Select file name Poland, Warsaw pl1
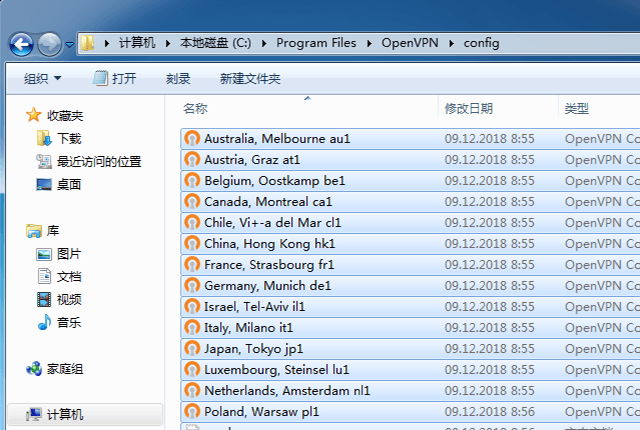640x430 pixels. [262, 412]
